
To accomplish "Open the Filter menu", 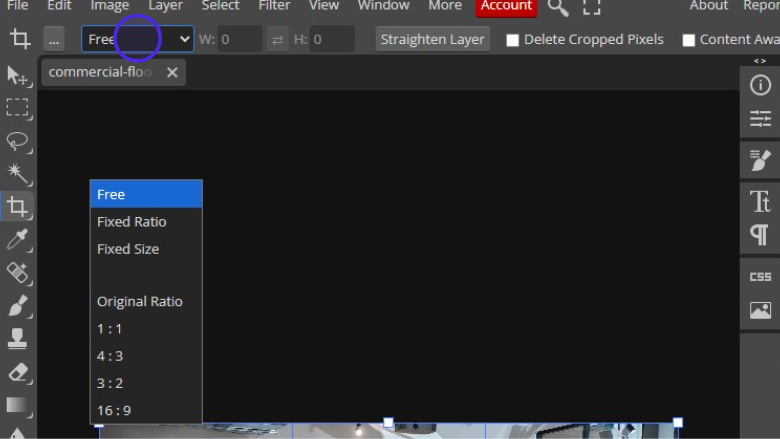I will (x=274, y=6).
